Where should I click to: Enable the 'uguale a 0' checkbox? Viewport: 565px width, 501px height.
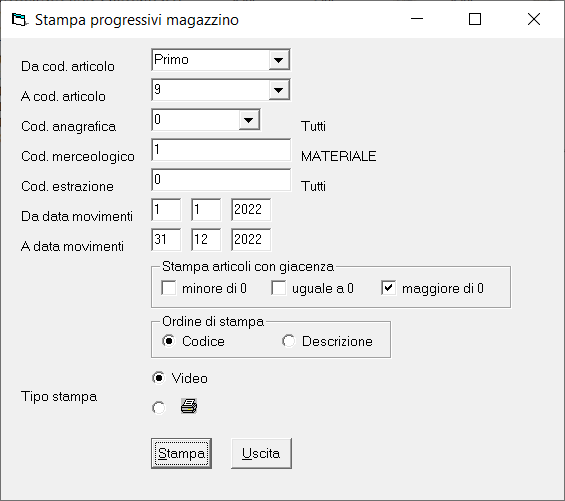pos(279,288)
